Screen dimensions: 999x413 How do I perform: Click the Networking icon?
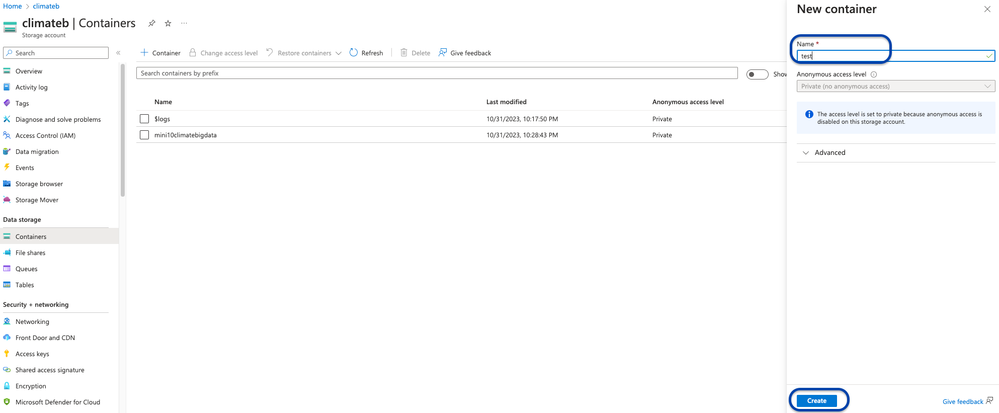coord(7,322)
